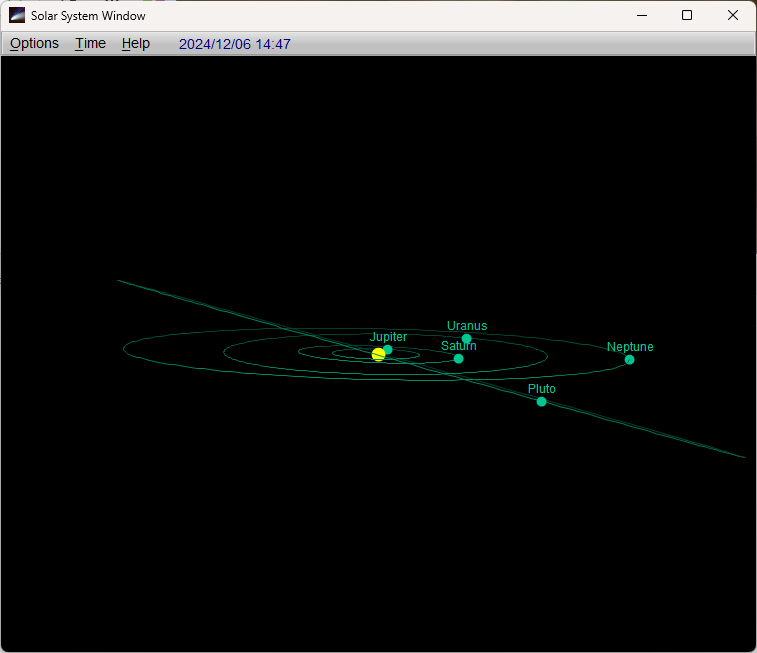Viewport: 757px width, 653px height.
Task: Select the Saturn planet dot
Action: point(459,359)
